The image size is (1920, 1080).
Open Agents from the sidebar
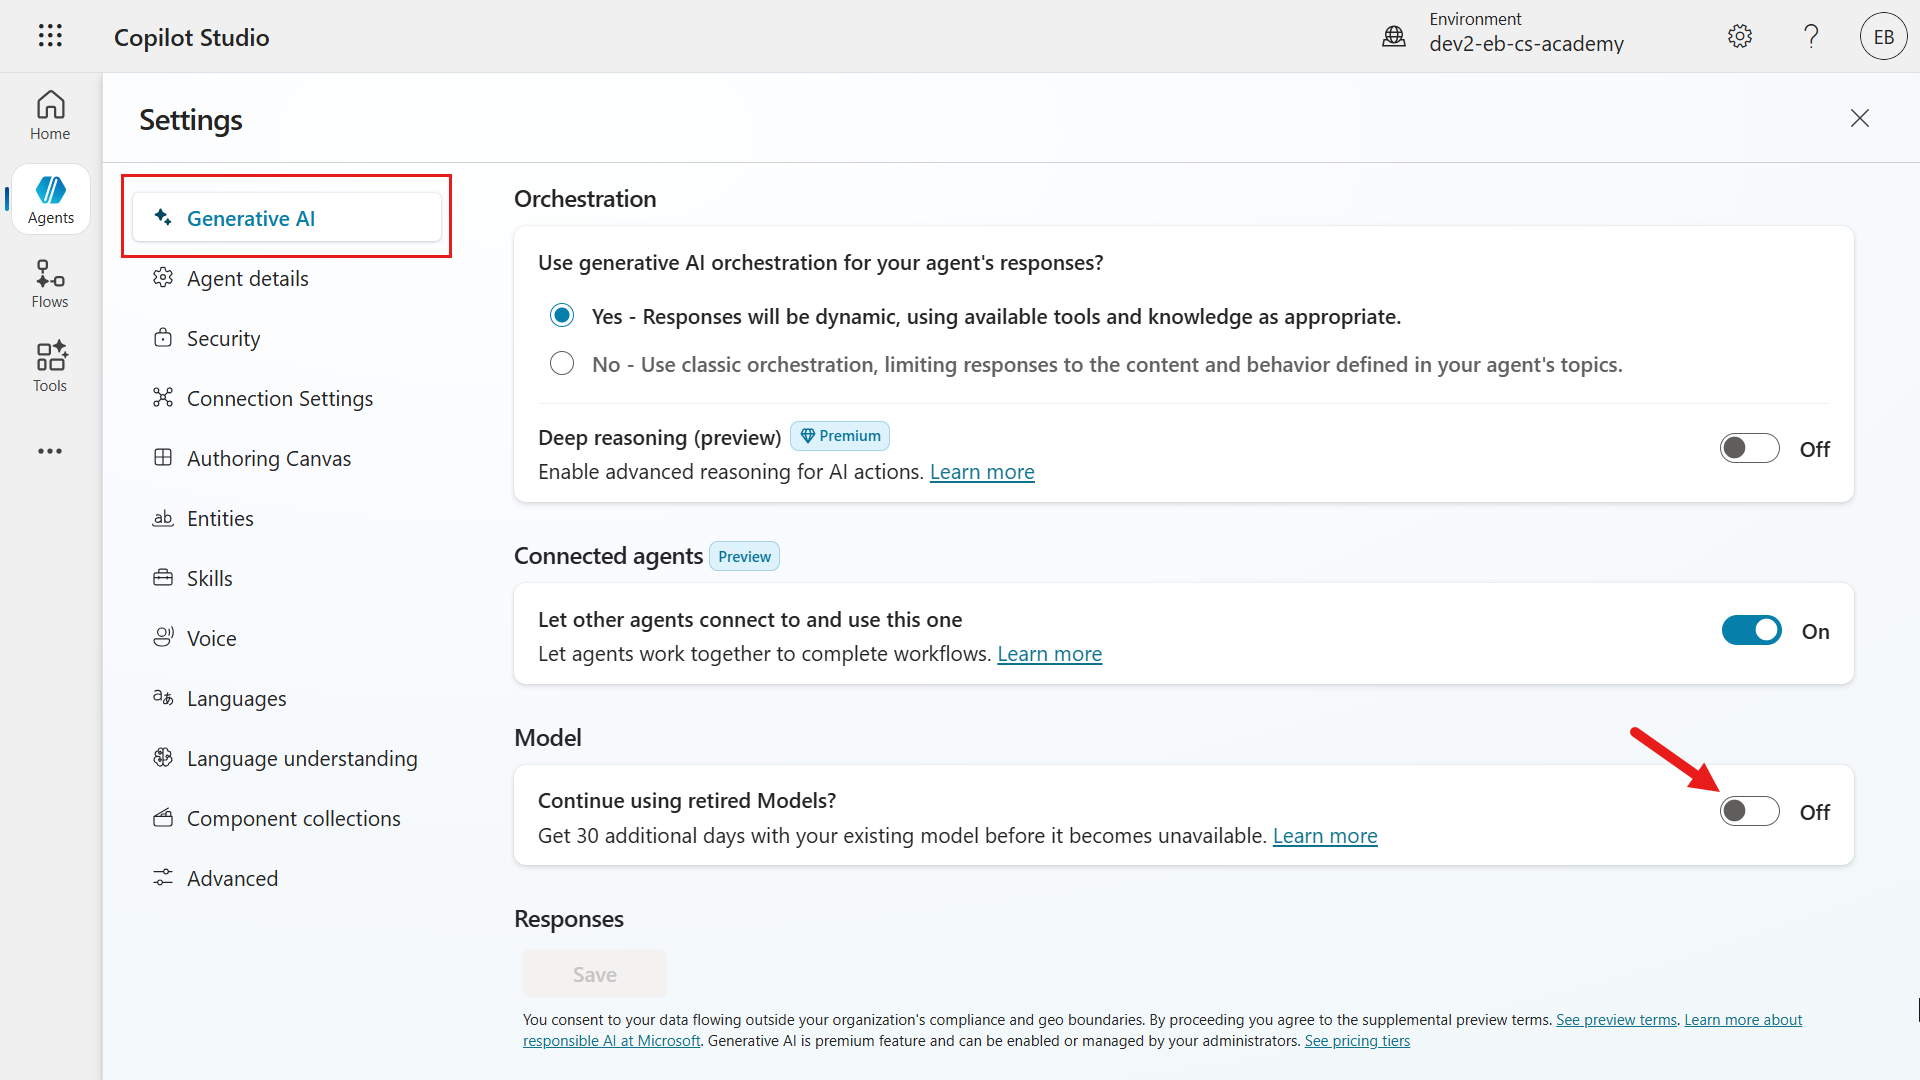point(50,200)
